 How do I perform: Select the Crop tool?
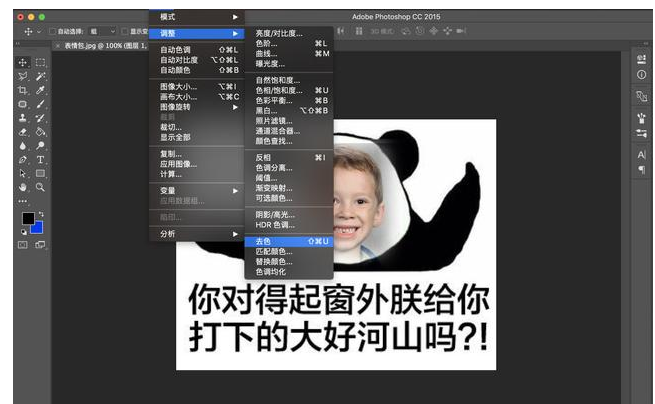coord(23,90)
